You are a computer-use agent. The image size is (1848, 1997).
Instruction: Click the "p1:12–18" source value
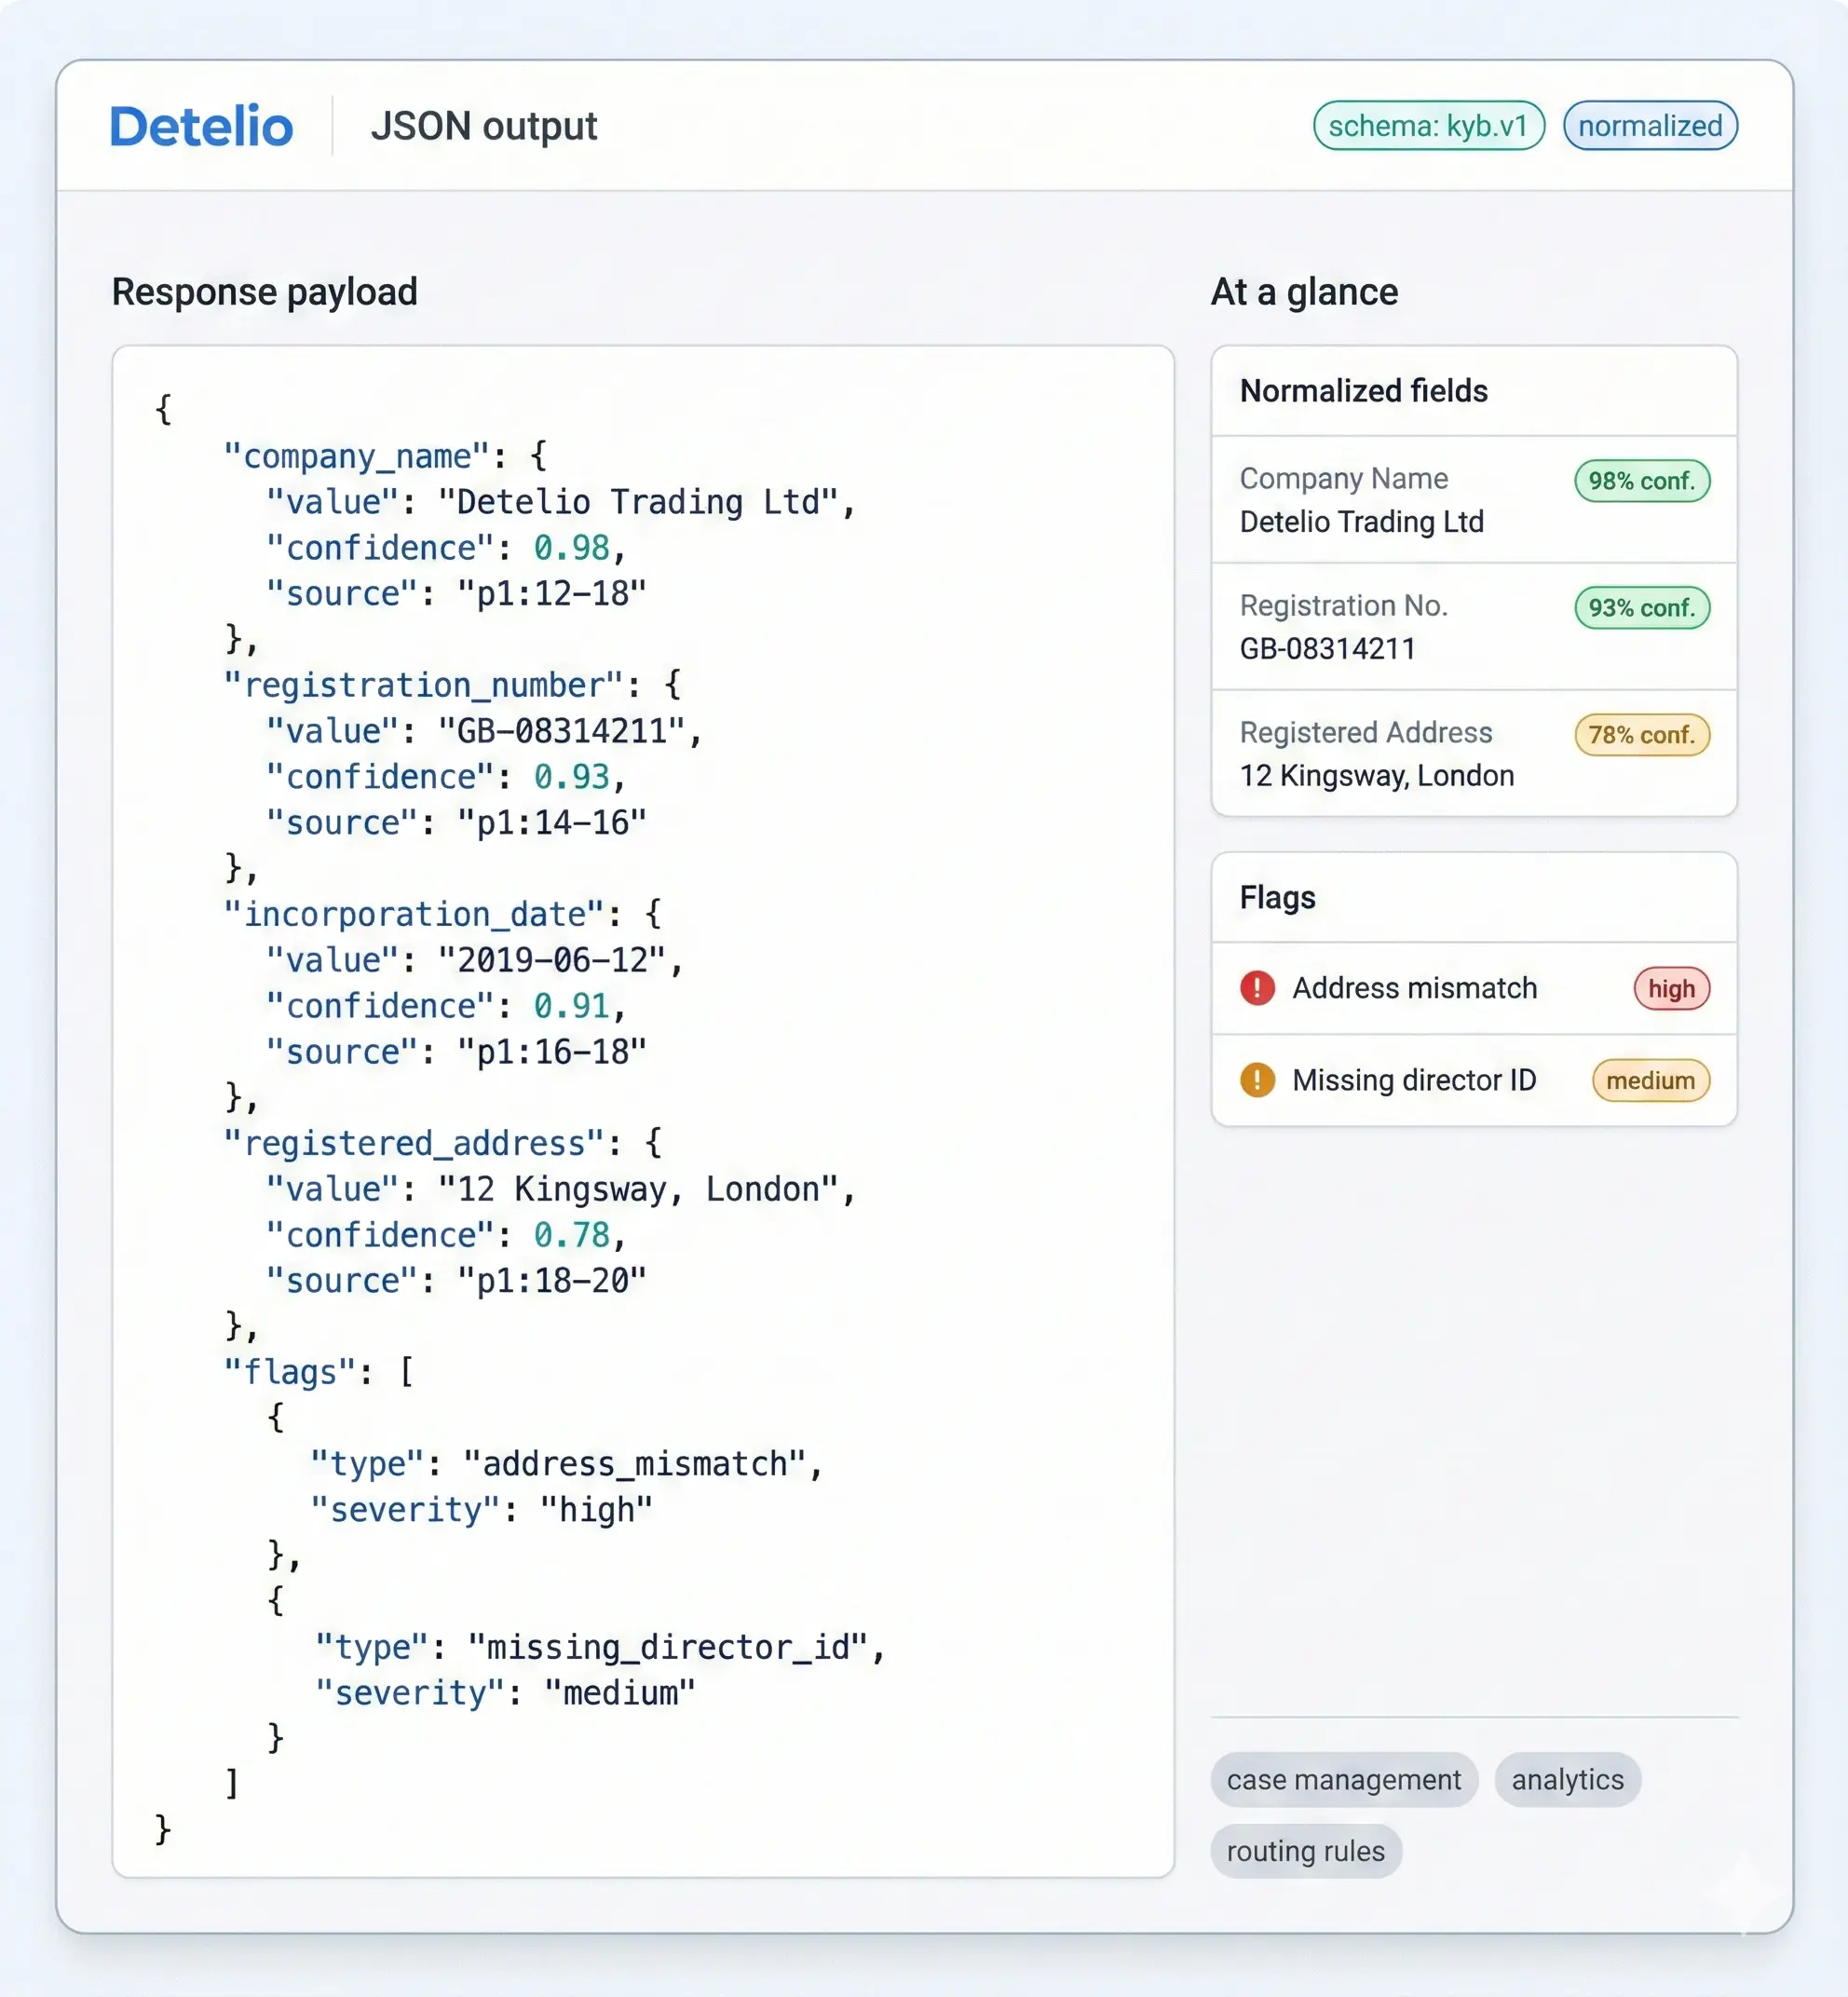coord(552,594)
